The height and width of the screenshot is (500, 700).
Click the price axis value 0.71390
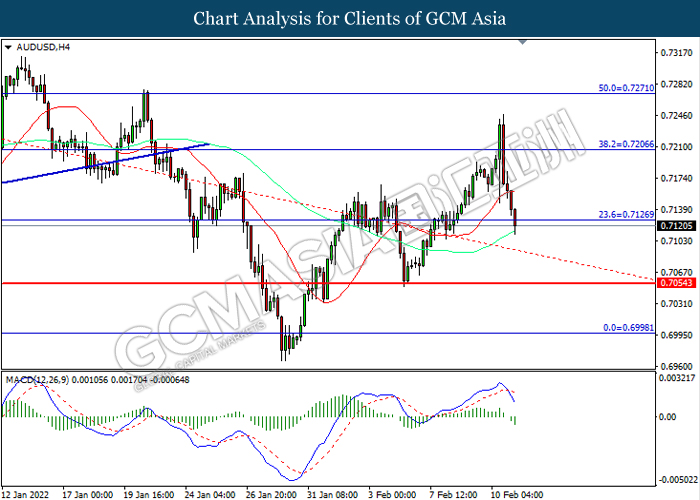click(676, 210)
